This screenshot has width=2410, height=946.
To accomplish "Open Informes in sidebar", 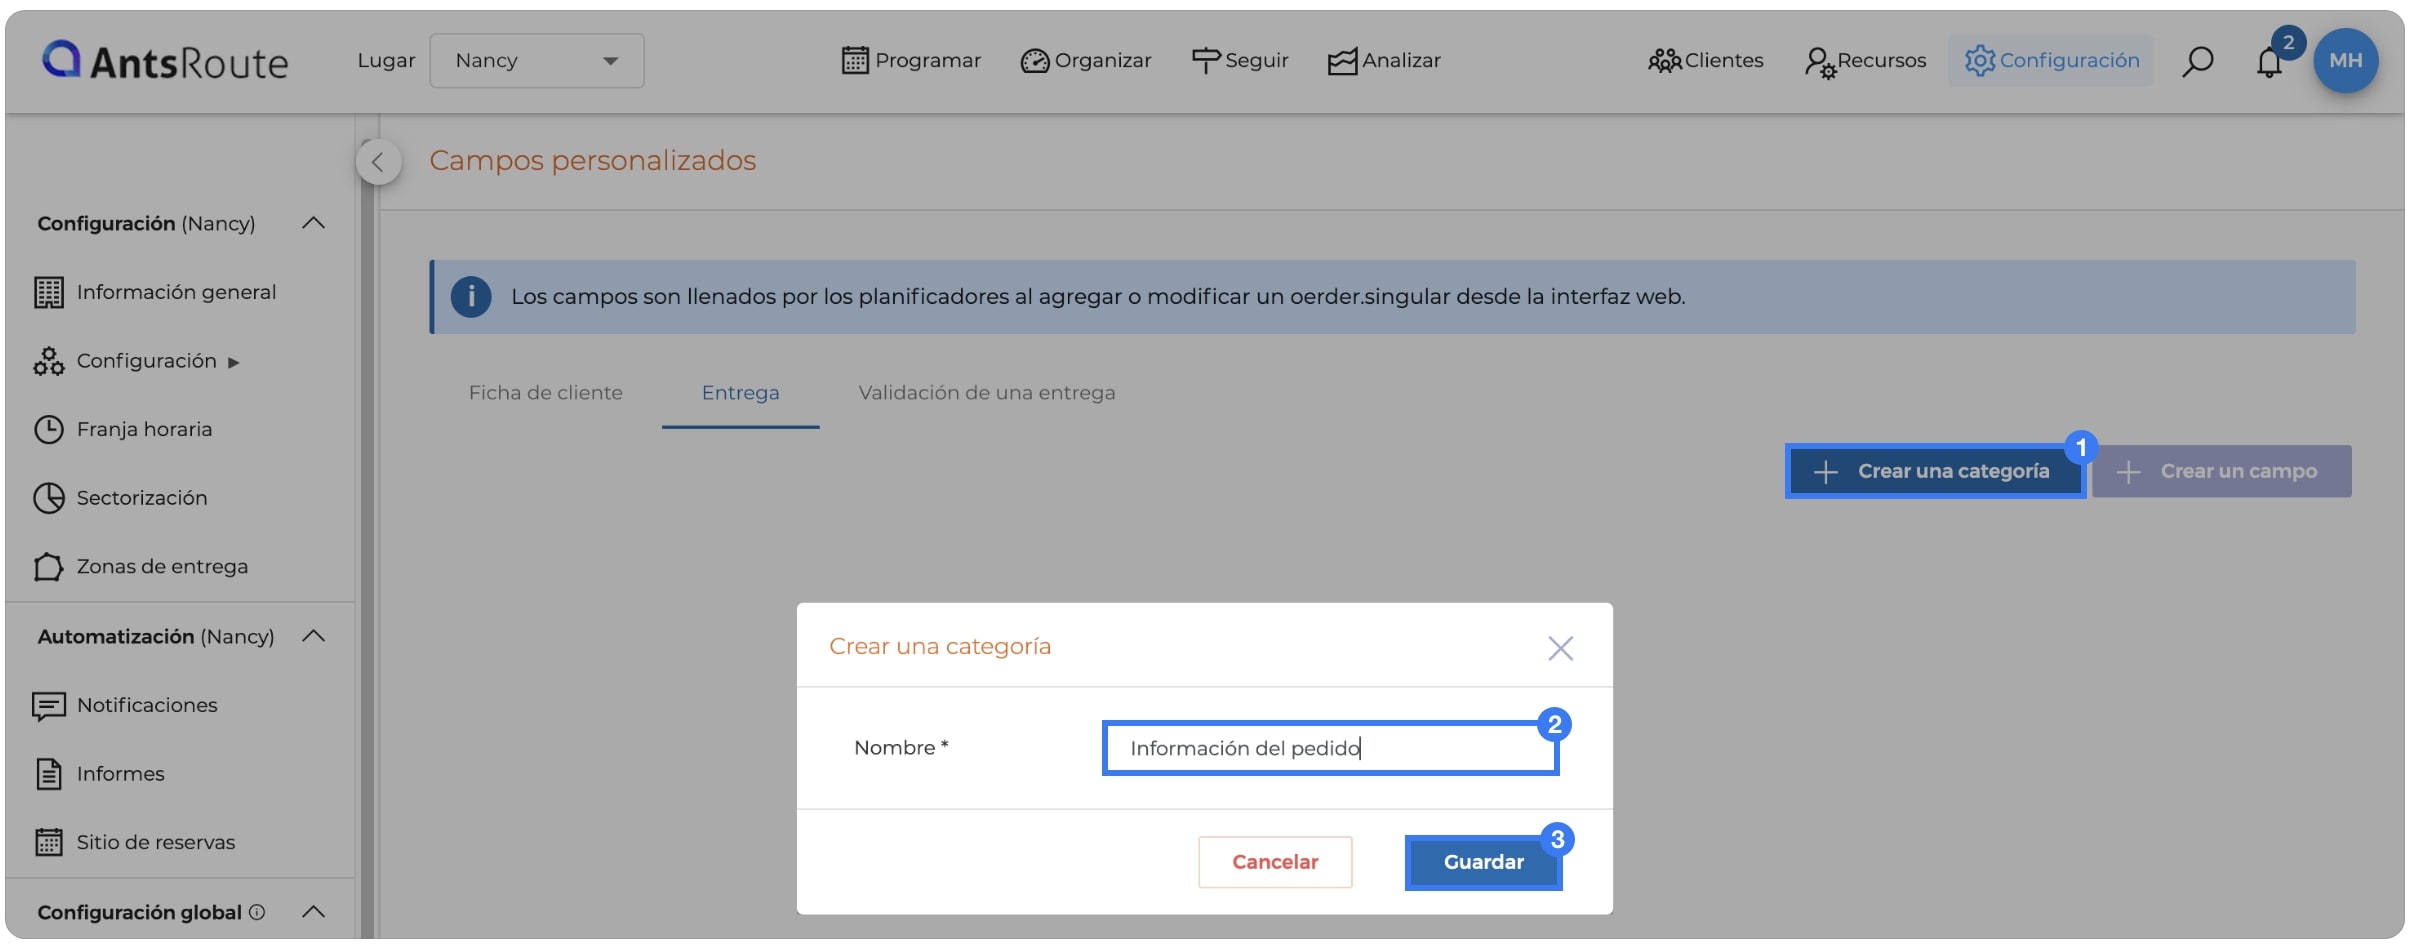I will [99, 774].
